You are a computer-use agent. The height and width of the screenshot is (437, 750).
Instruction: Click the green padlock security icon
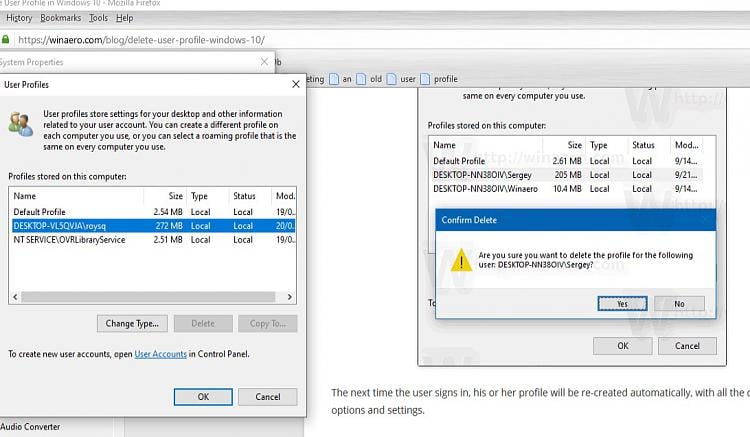(5, 39)
